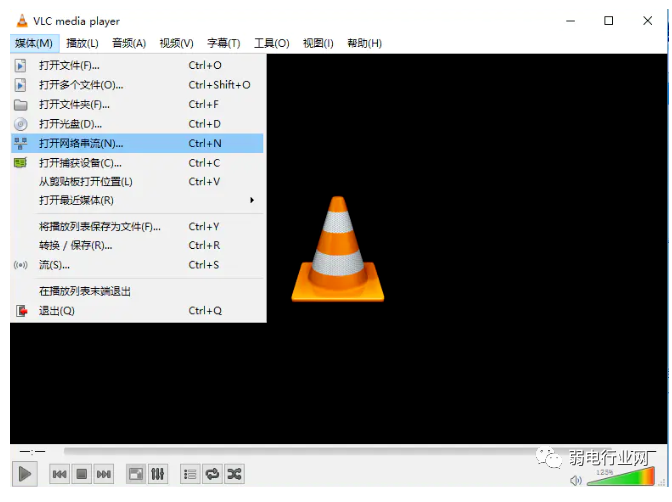Click 打开光盘(D)... disc icon

[x=20, y=124]
